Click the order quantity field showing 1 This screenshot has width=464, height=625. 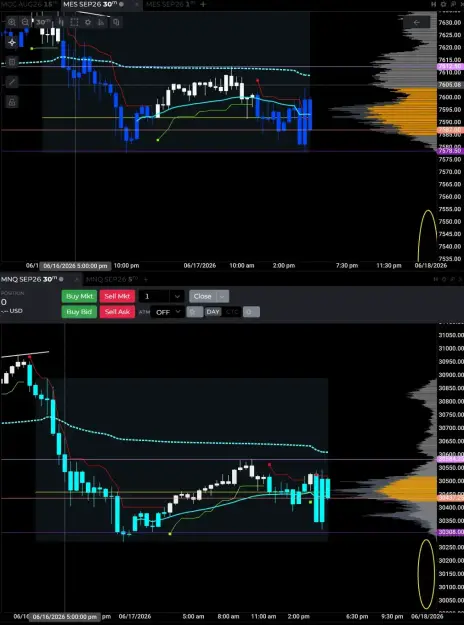coord(155,296)
